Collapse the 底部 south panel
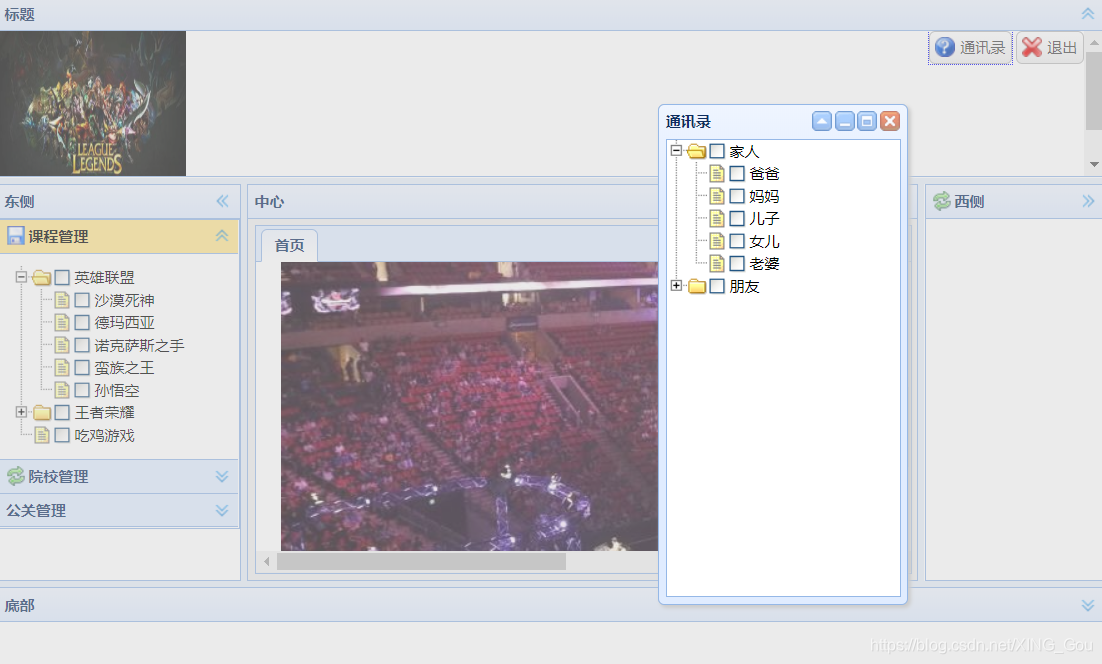This screenshot has height=664, width=1102. [x=1087, y=605]
